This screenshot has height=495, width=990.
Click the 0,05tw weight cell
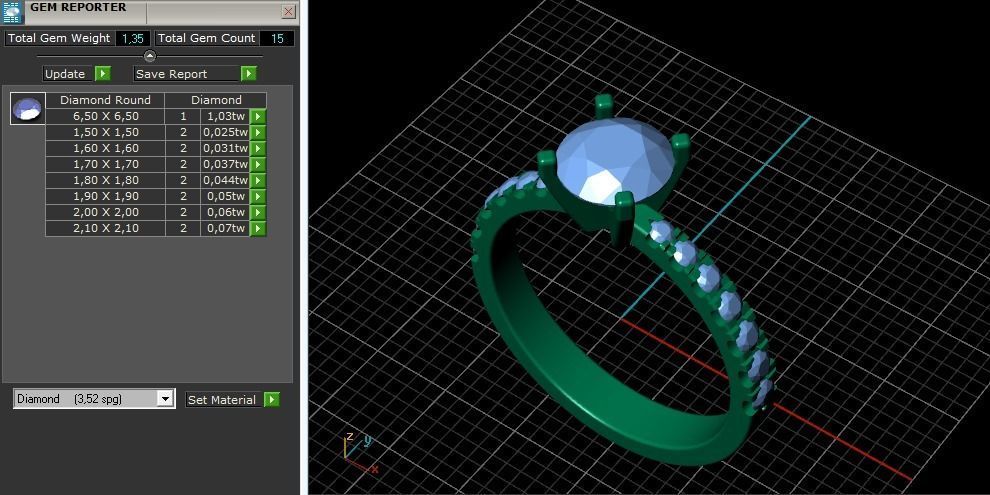[x=225, y=196]
